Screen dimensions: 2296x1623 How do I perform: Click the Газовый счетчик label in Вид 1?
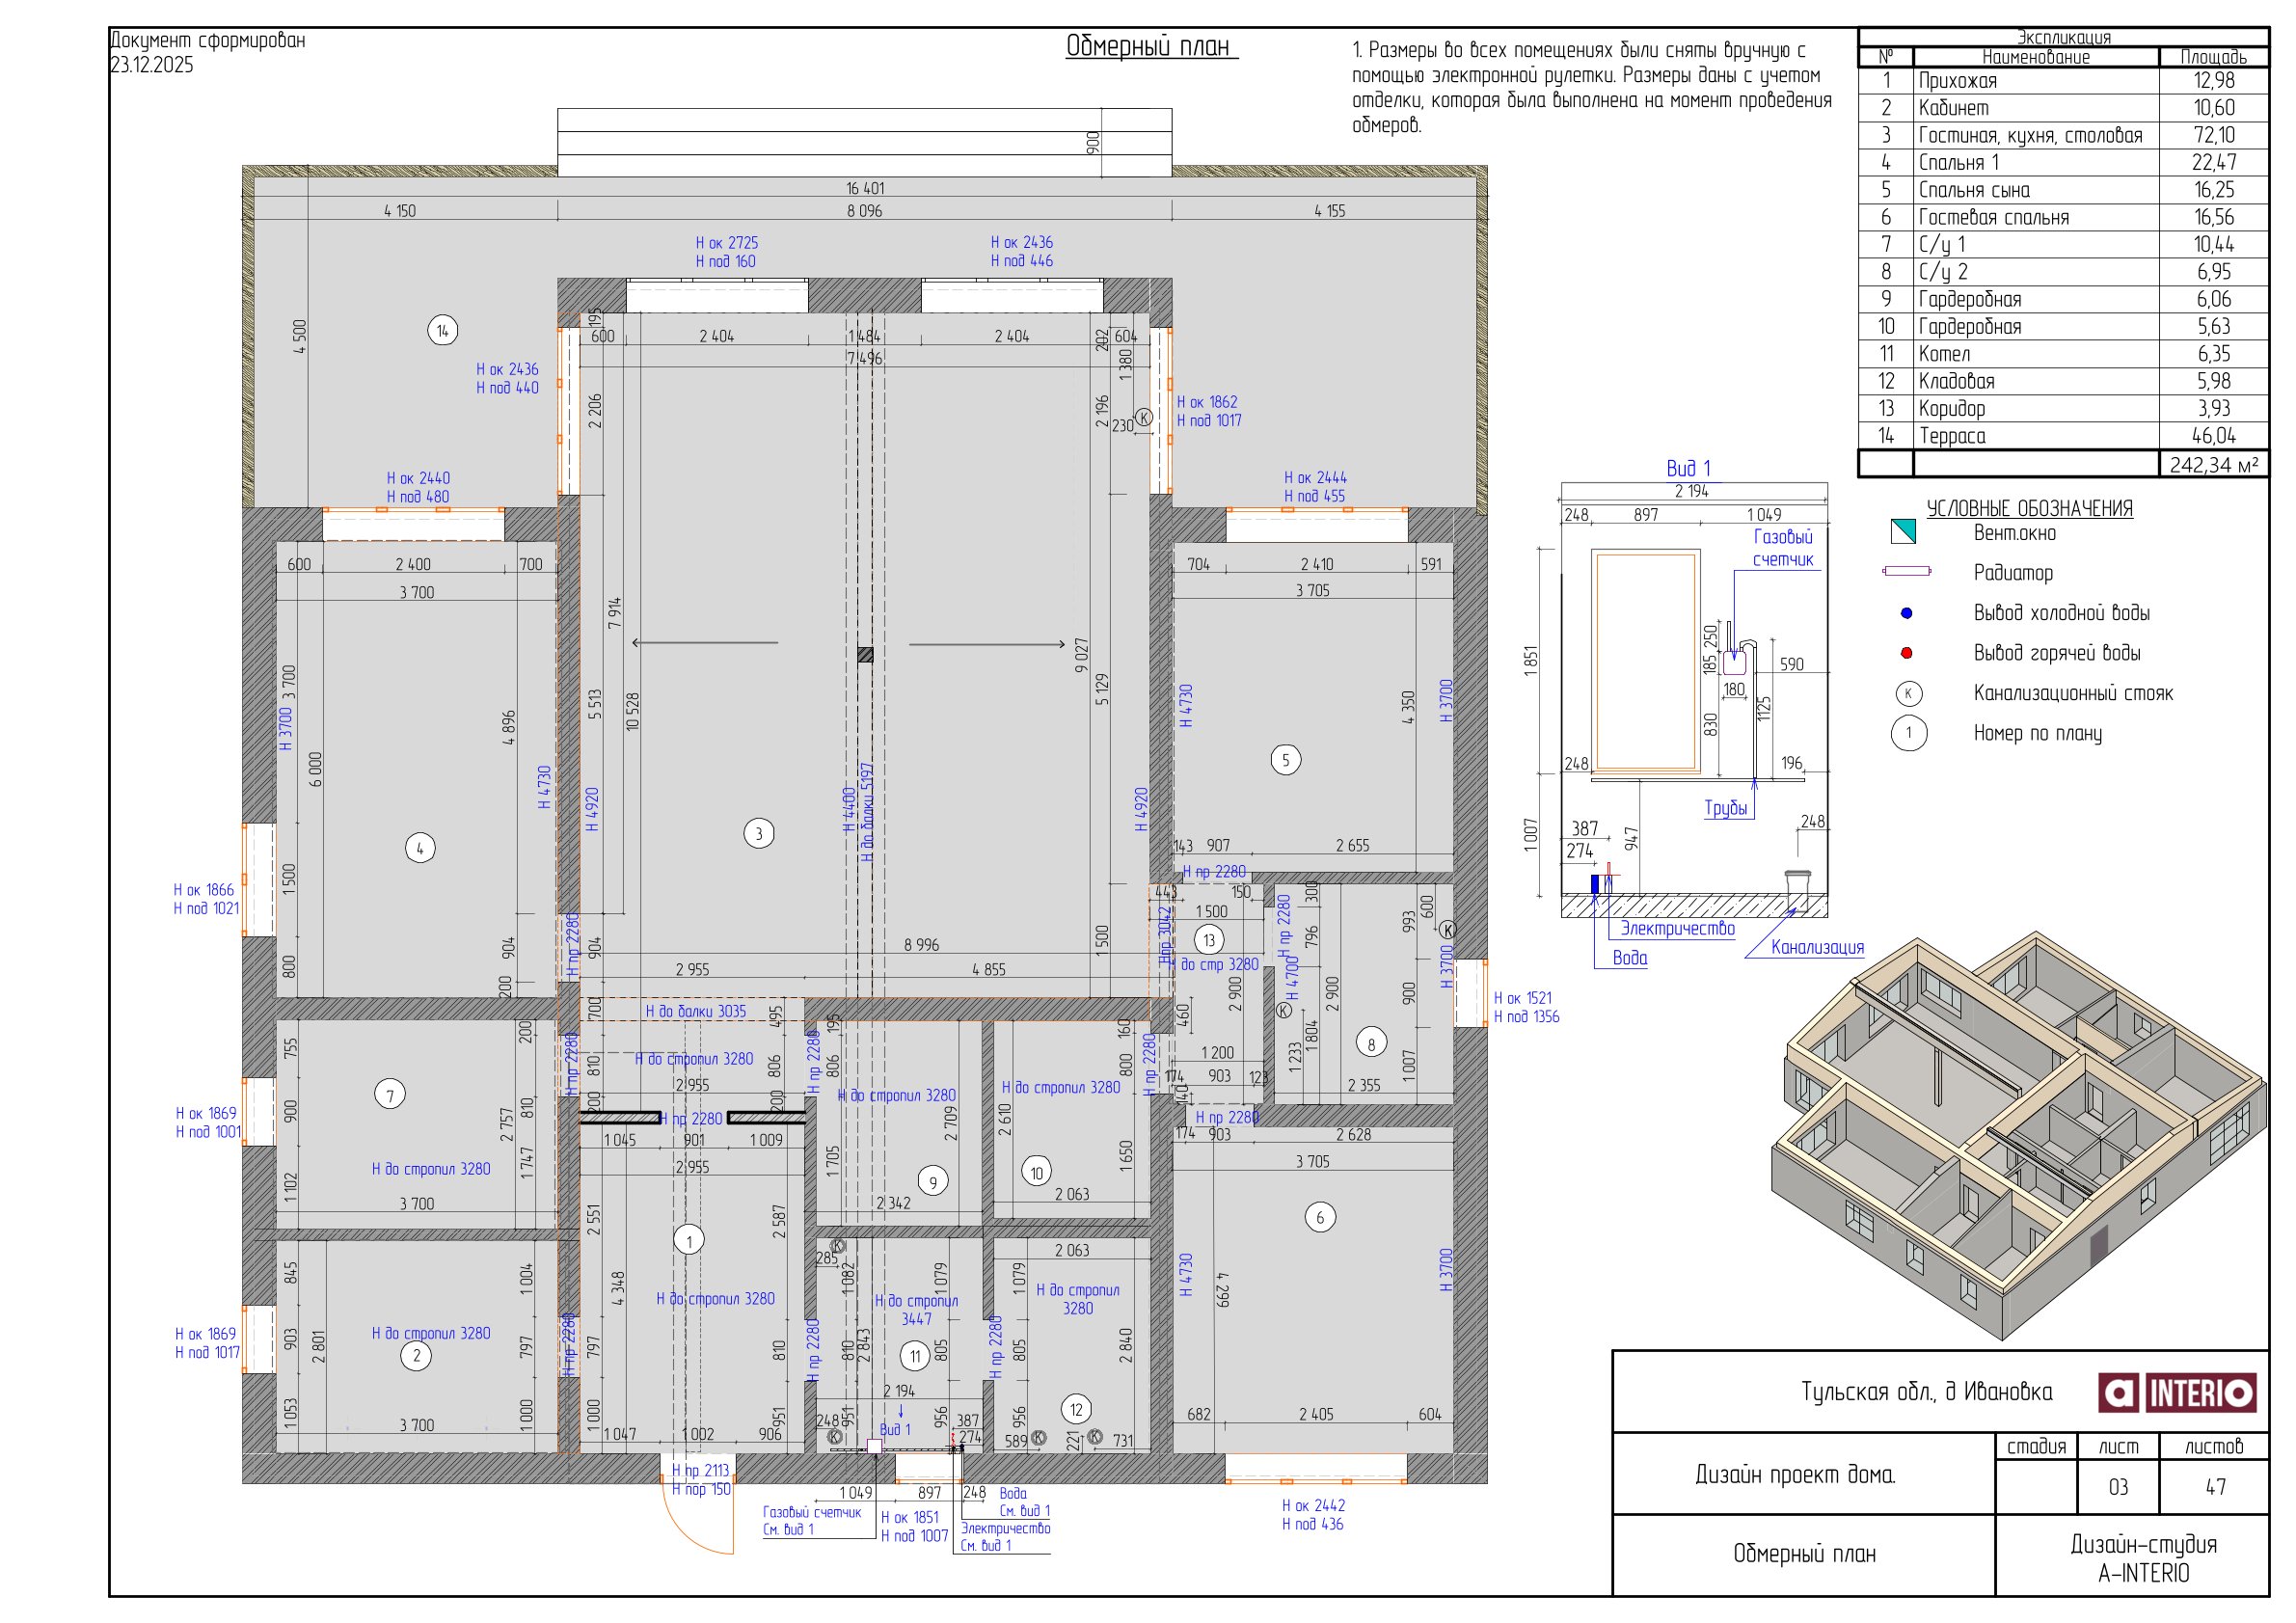(1782, 548)
